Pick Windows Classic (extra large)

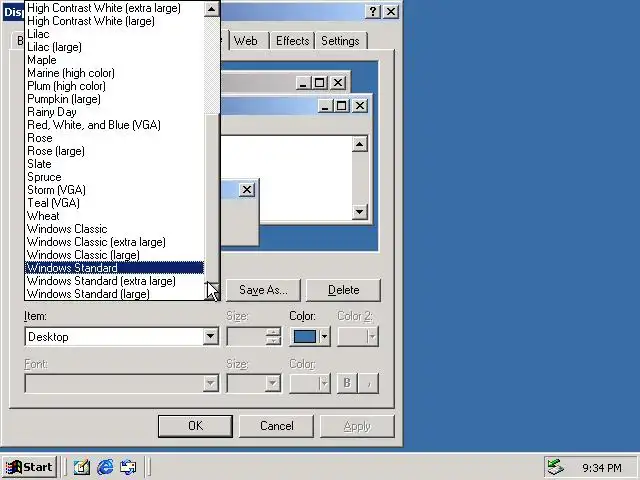pos(114,242)
